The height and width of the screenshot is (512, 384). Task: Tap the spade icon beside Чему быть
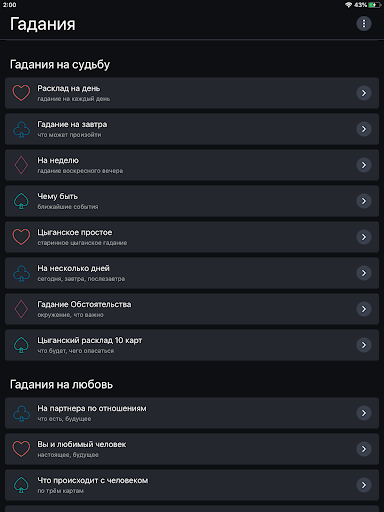click(x=21, y=201)
